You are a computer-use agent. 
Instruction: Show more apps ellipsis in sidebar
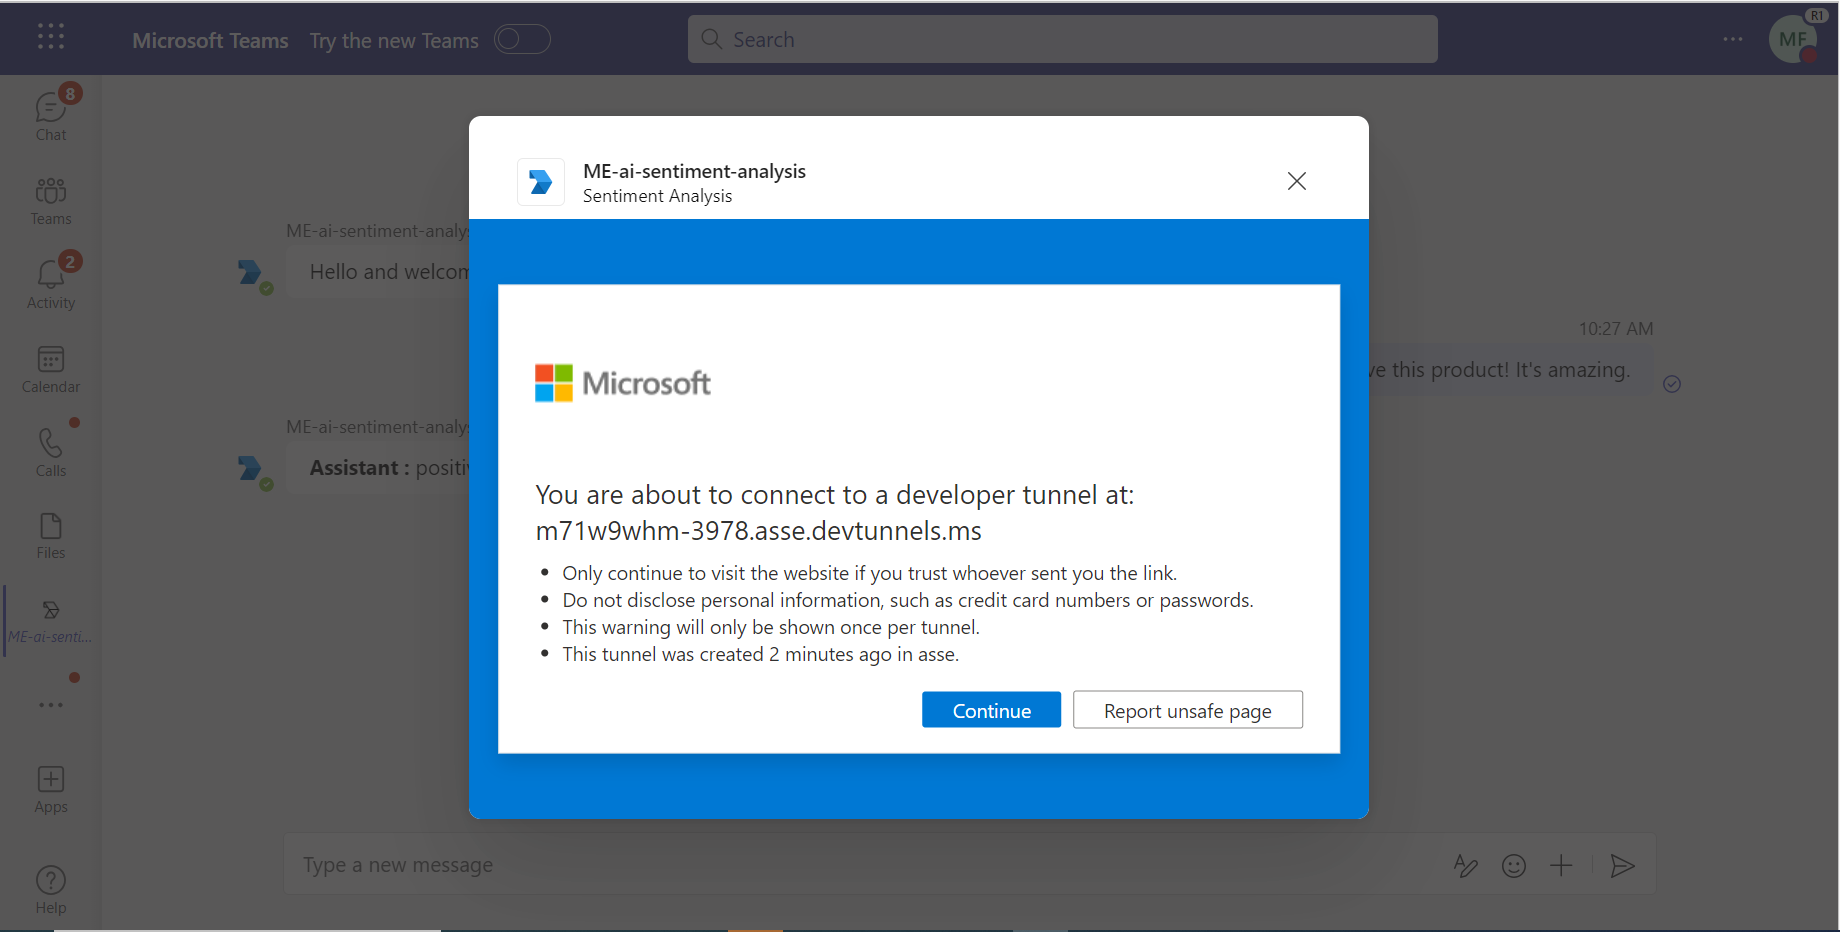tap(51, 705)
